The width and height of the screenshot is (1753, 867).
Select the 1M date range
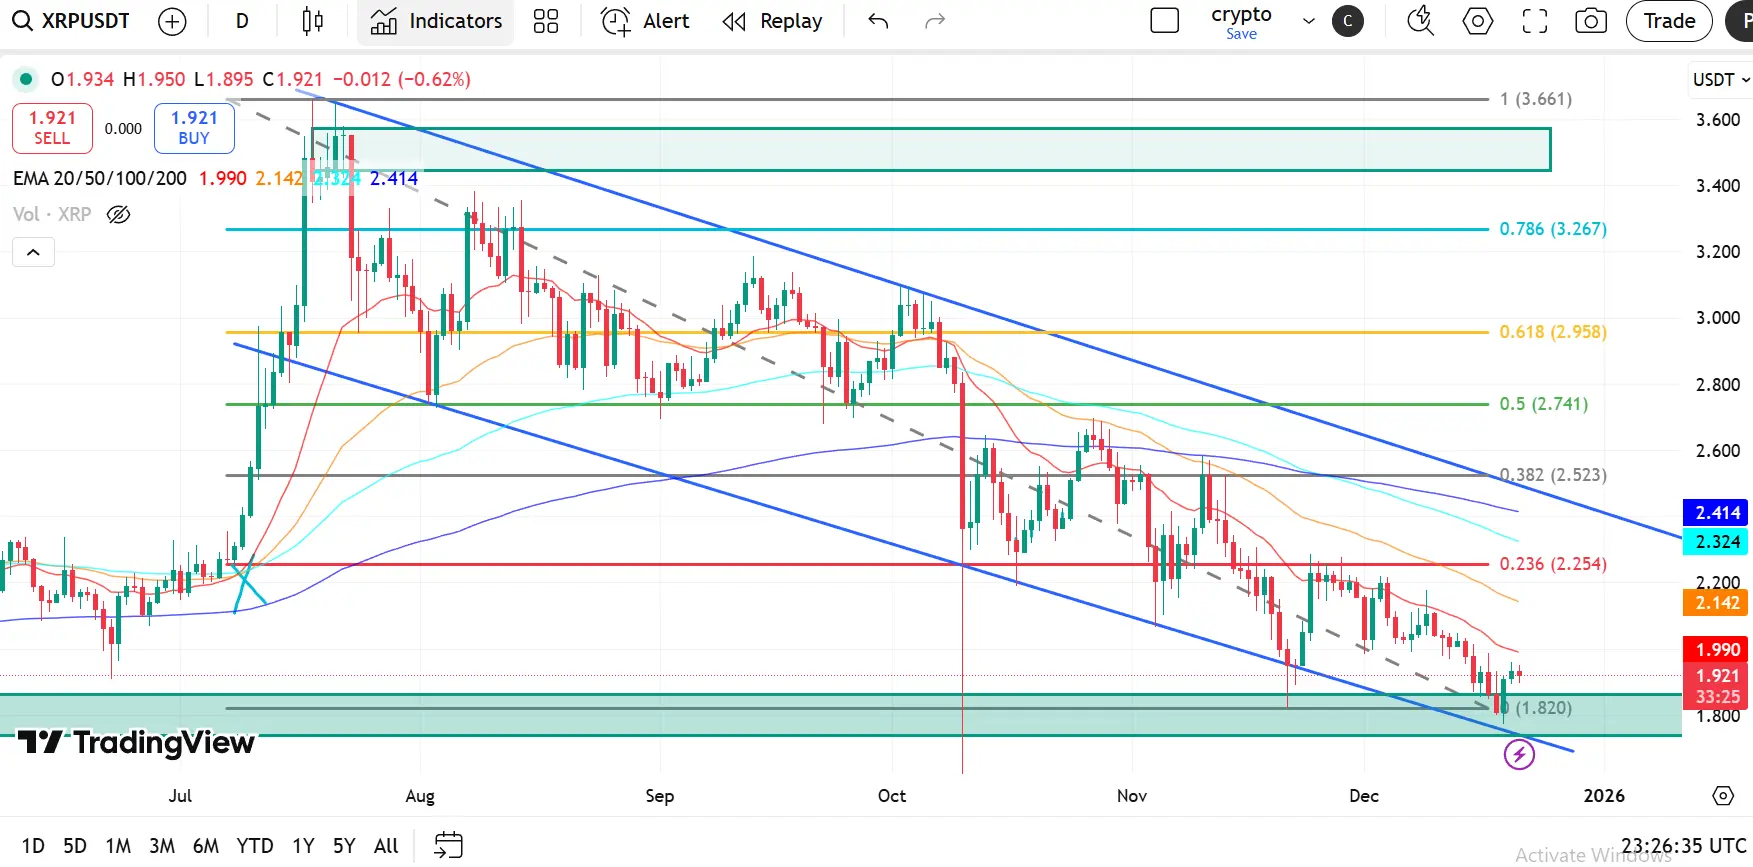(118, 846)
